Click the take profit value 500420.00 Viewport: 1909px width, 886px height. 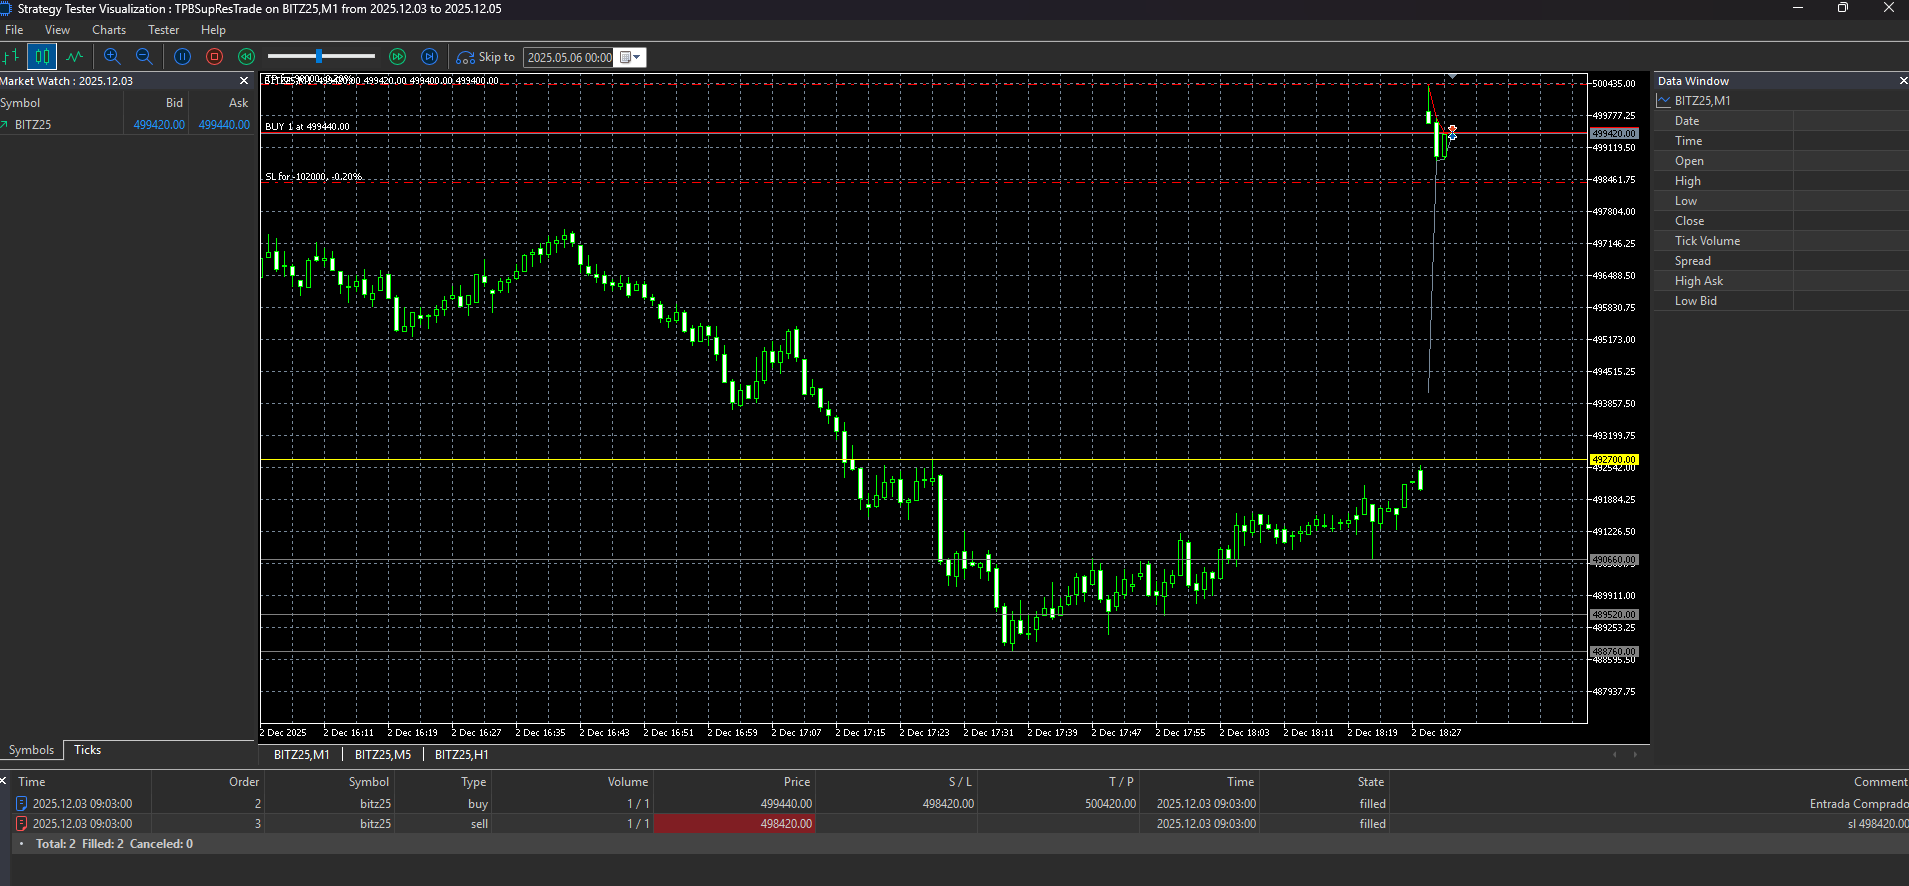click(1110, 804)
